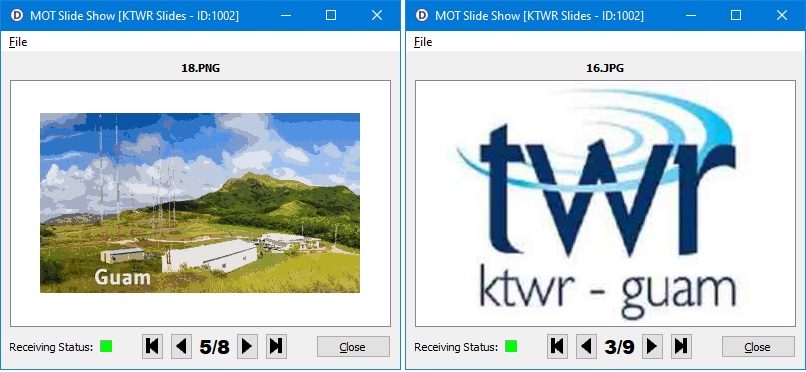This screenshot has height=372, width=806.
Task: Jump to first slide in left window
Action: point(153,347)
